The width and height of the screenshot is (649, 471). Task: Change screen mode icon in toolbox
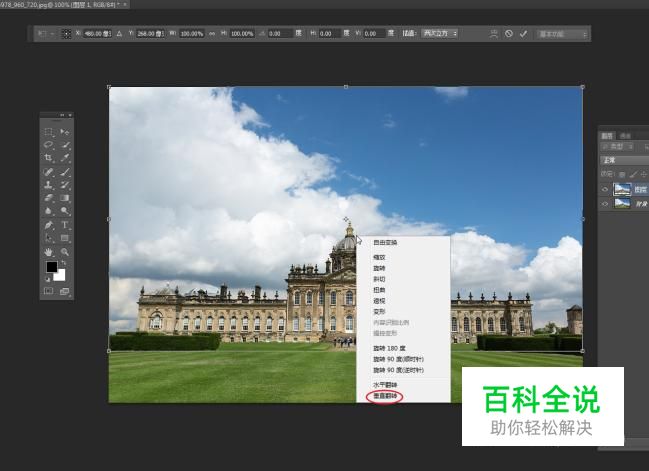pos(65,291)
